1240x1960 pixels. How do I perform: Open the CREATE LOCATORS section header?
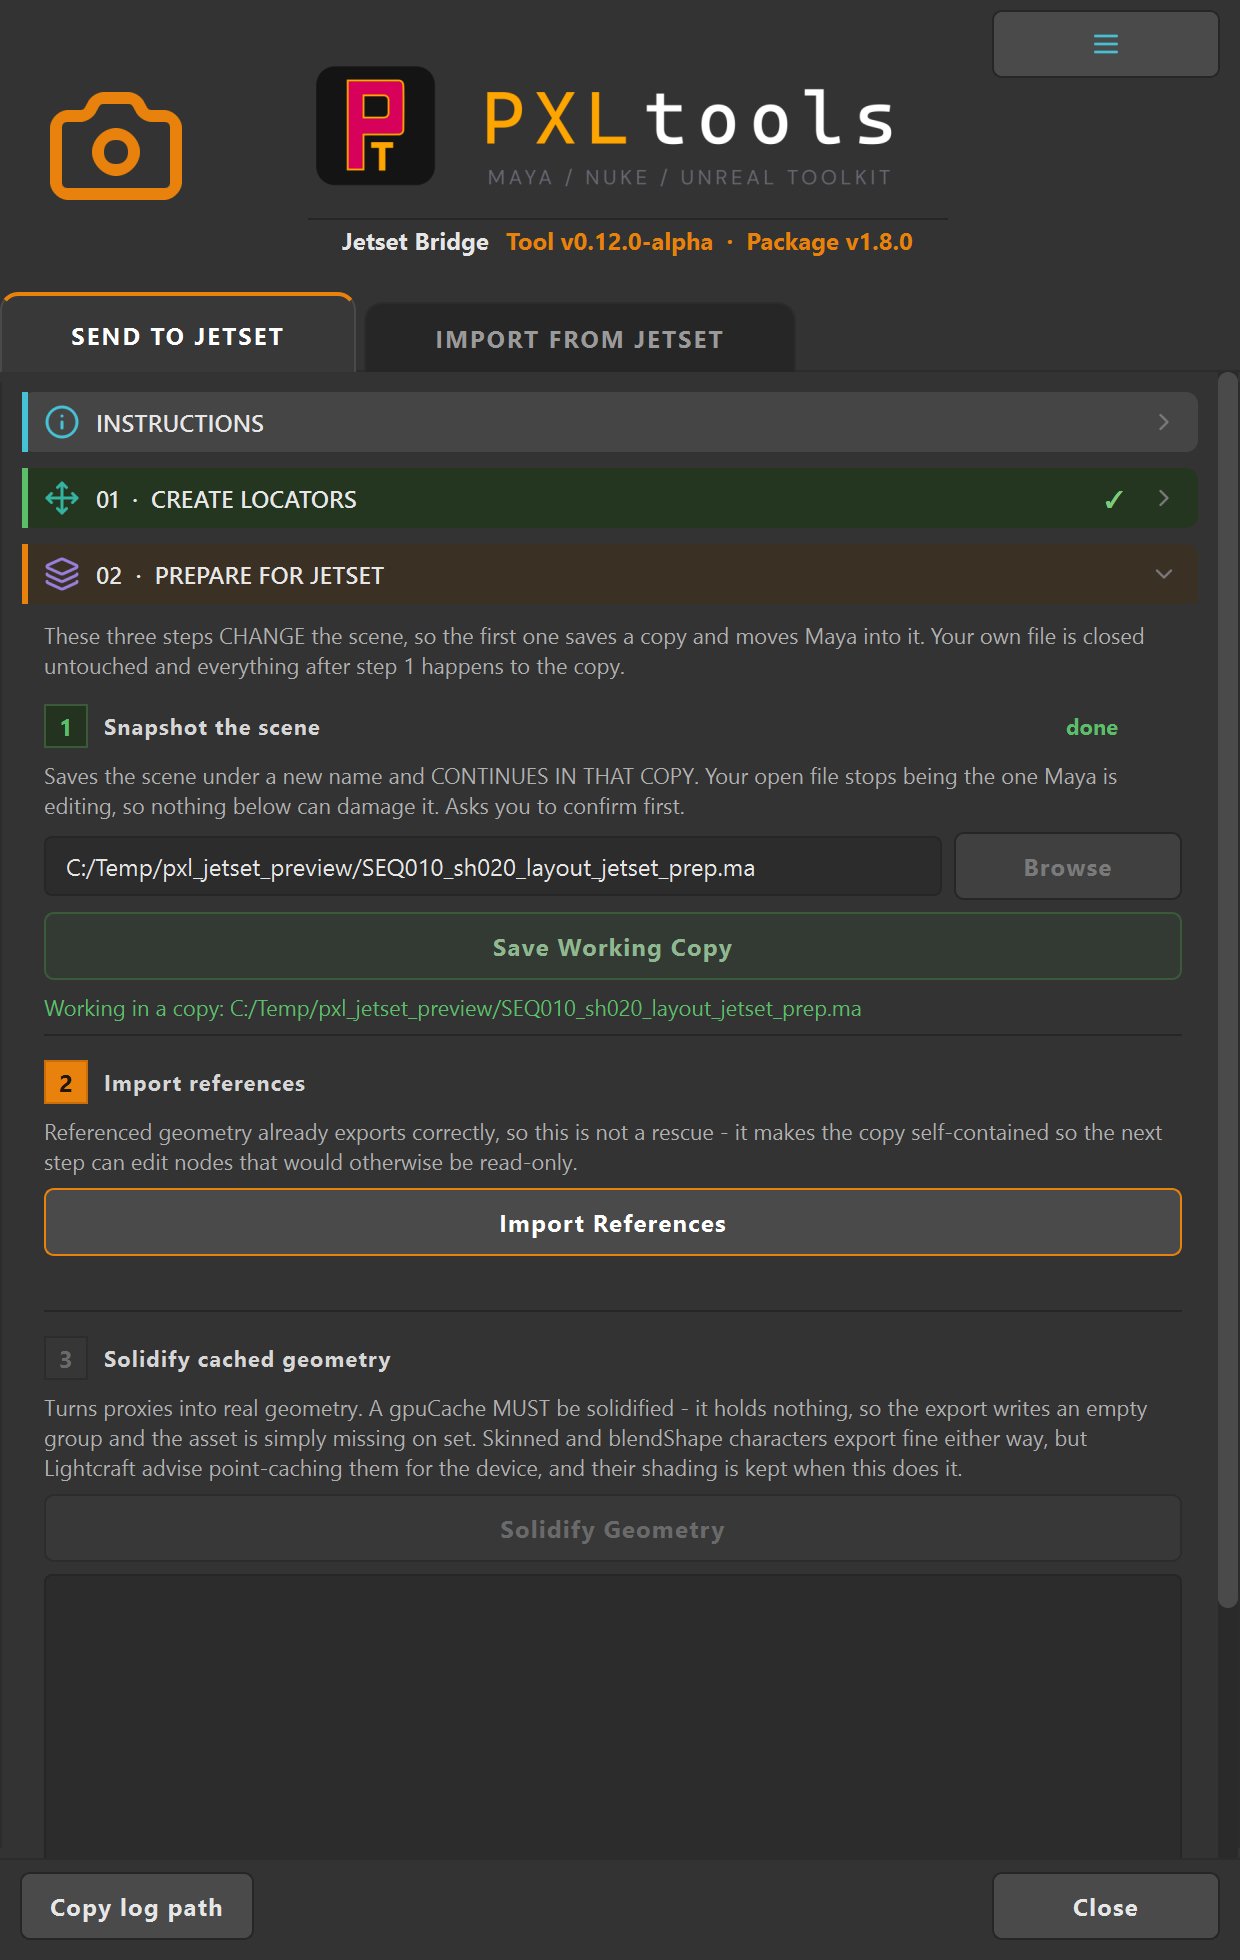(x=609, y=498)
